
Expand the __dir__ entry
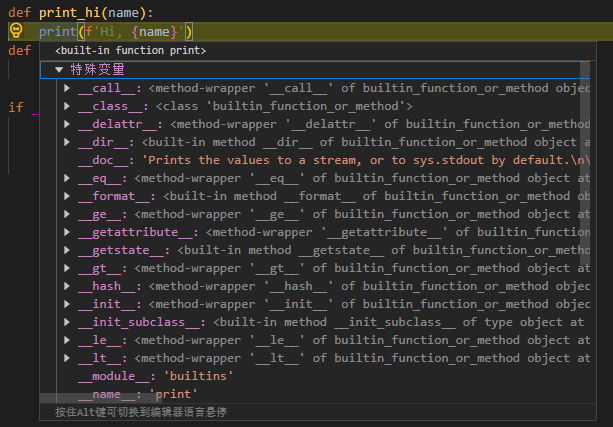pos(67,142)
